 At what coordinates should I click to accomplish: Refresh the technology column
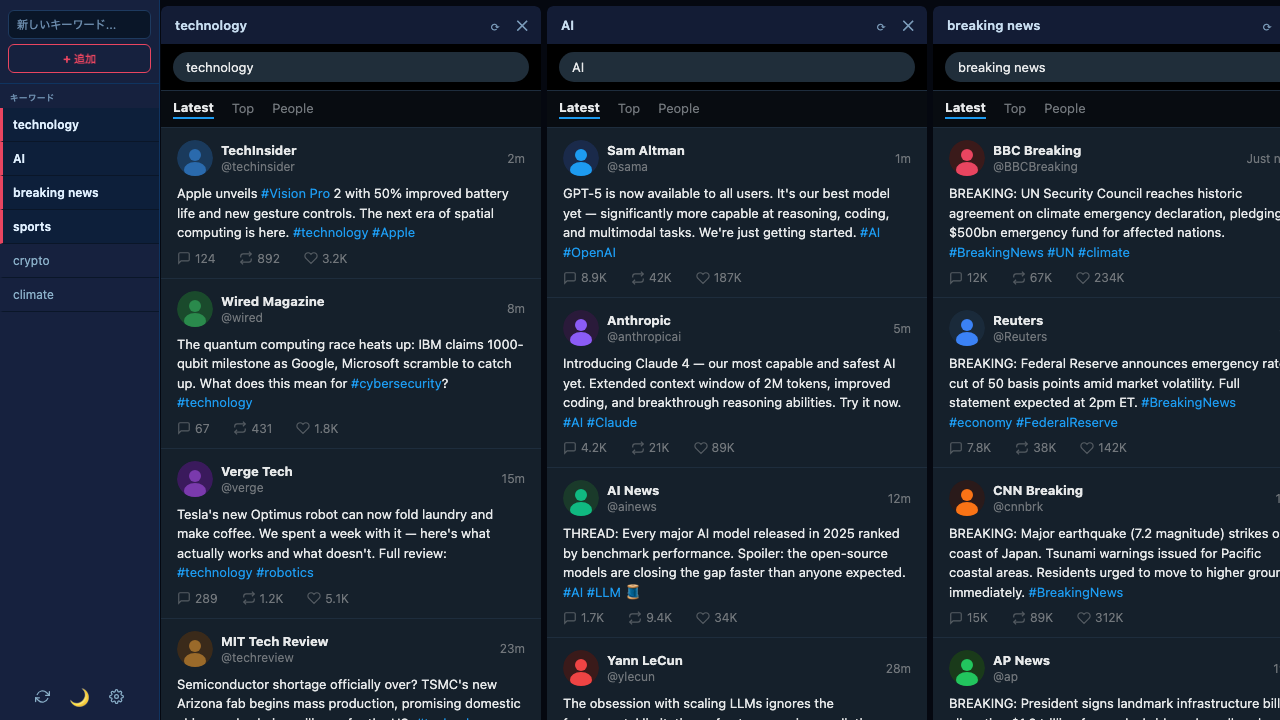click(x=495, y=26)
